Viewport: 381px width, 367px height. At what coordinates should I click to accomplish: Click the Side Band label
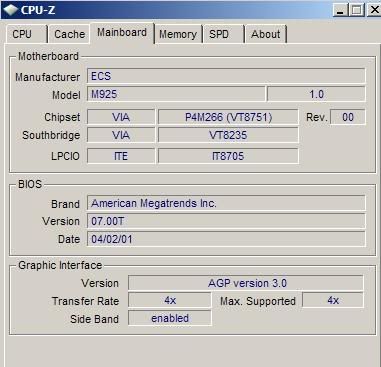(x=94, y=319)
